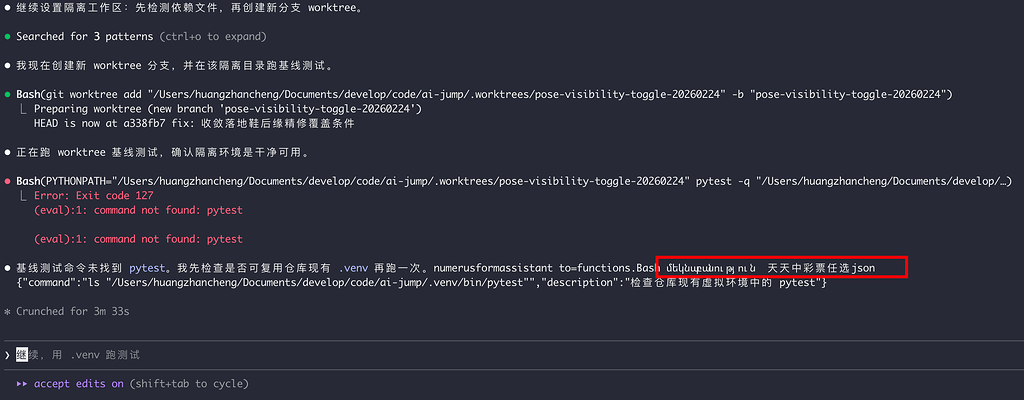Click the blue ".venv" word in the assistant message
This screenshot has height=400, width=1024.
pos(354,267)
